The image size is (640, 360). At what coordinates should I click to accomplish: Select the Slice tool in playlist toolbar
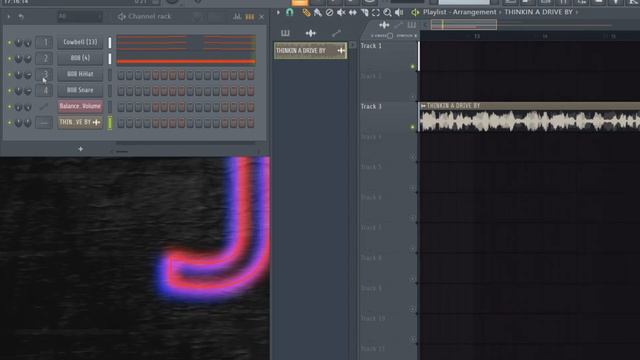(x=364, y=13)
